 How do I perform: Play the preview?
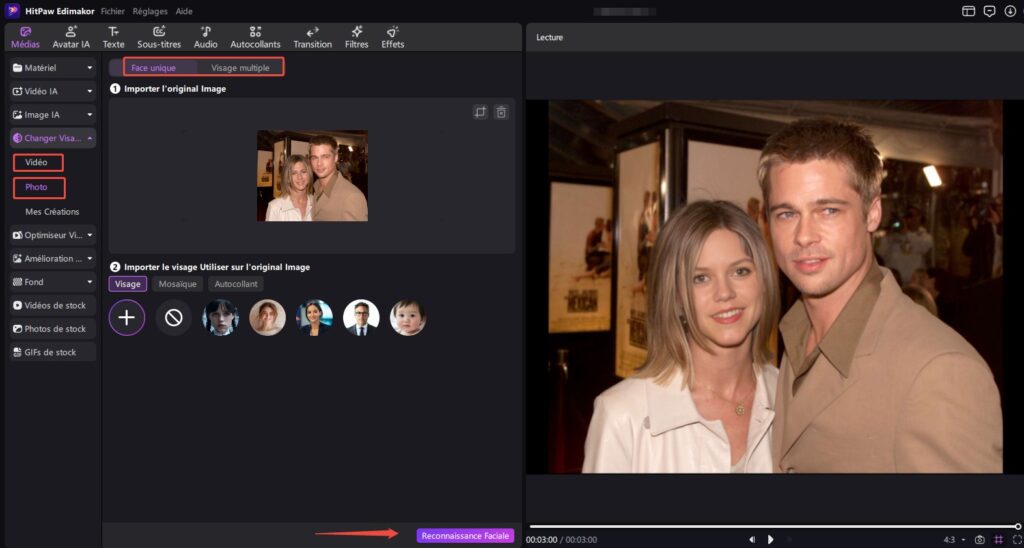(771, 540)
